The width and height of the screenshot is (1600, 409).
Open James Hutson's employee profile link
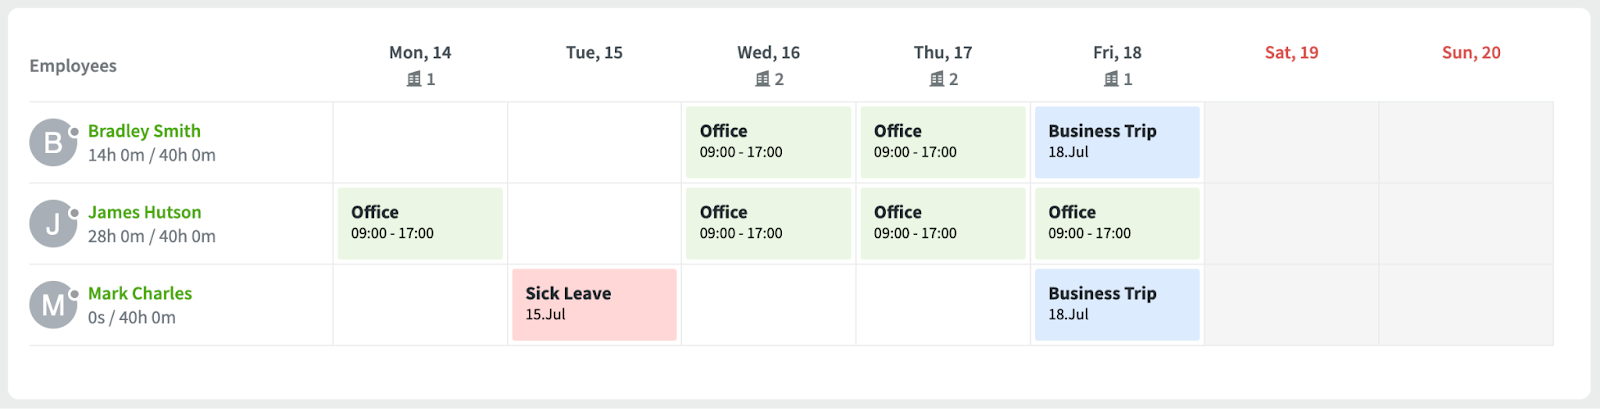(144, 212)
